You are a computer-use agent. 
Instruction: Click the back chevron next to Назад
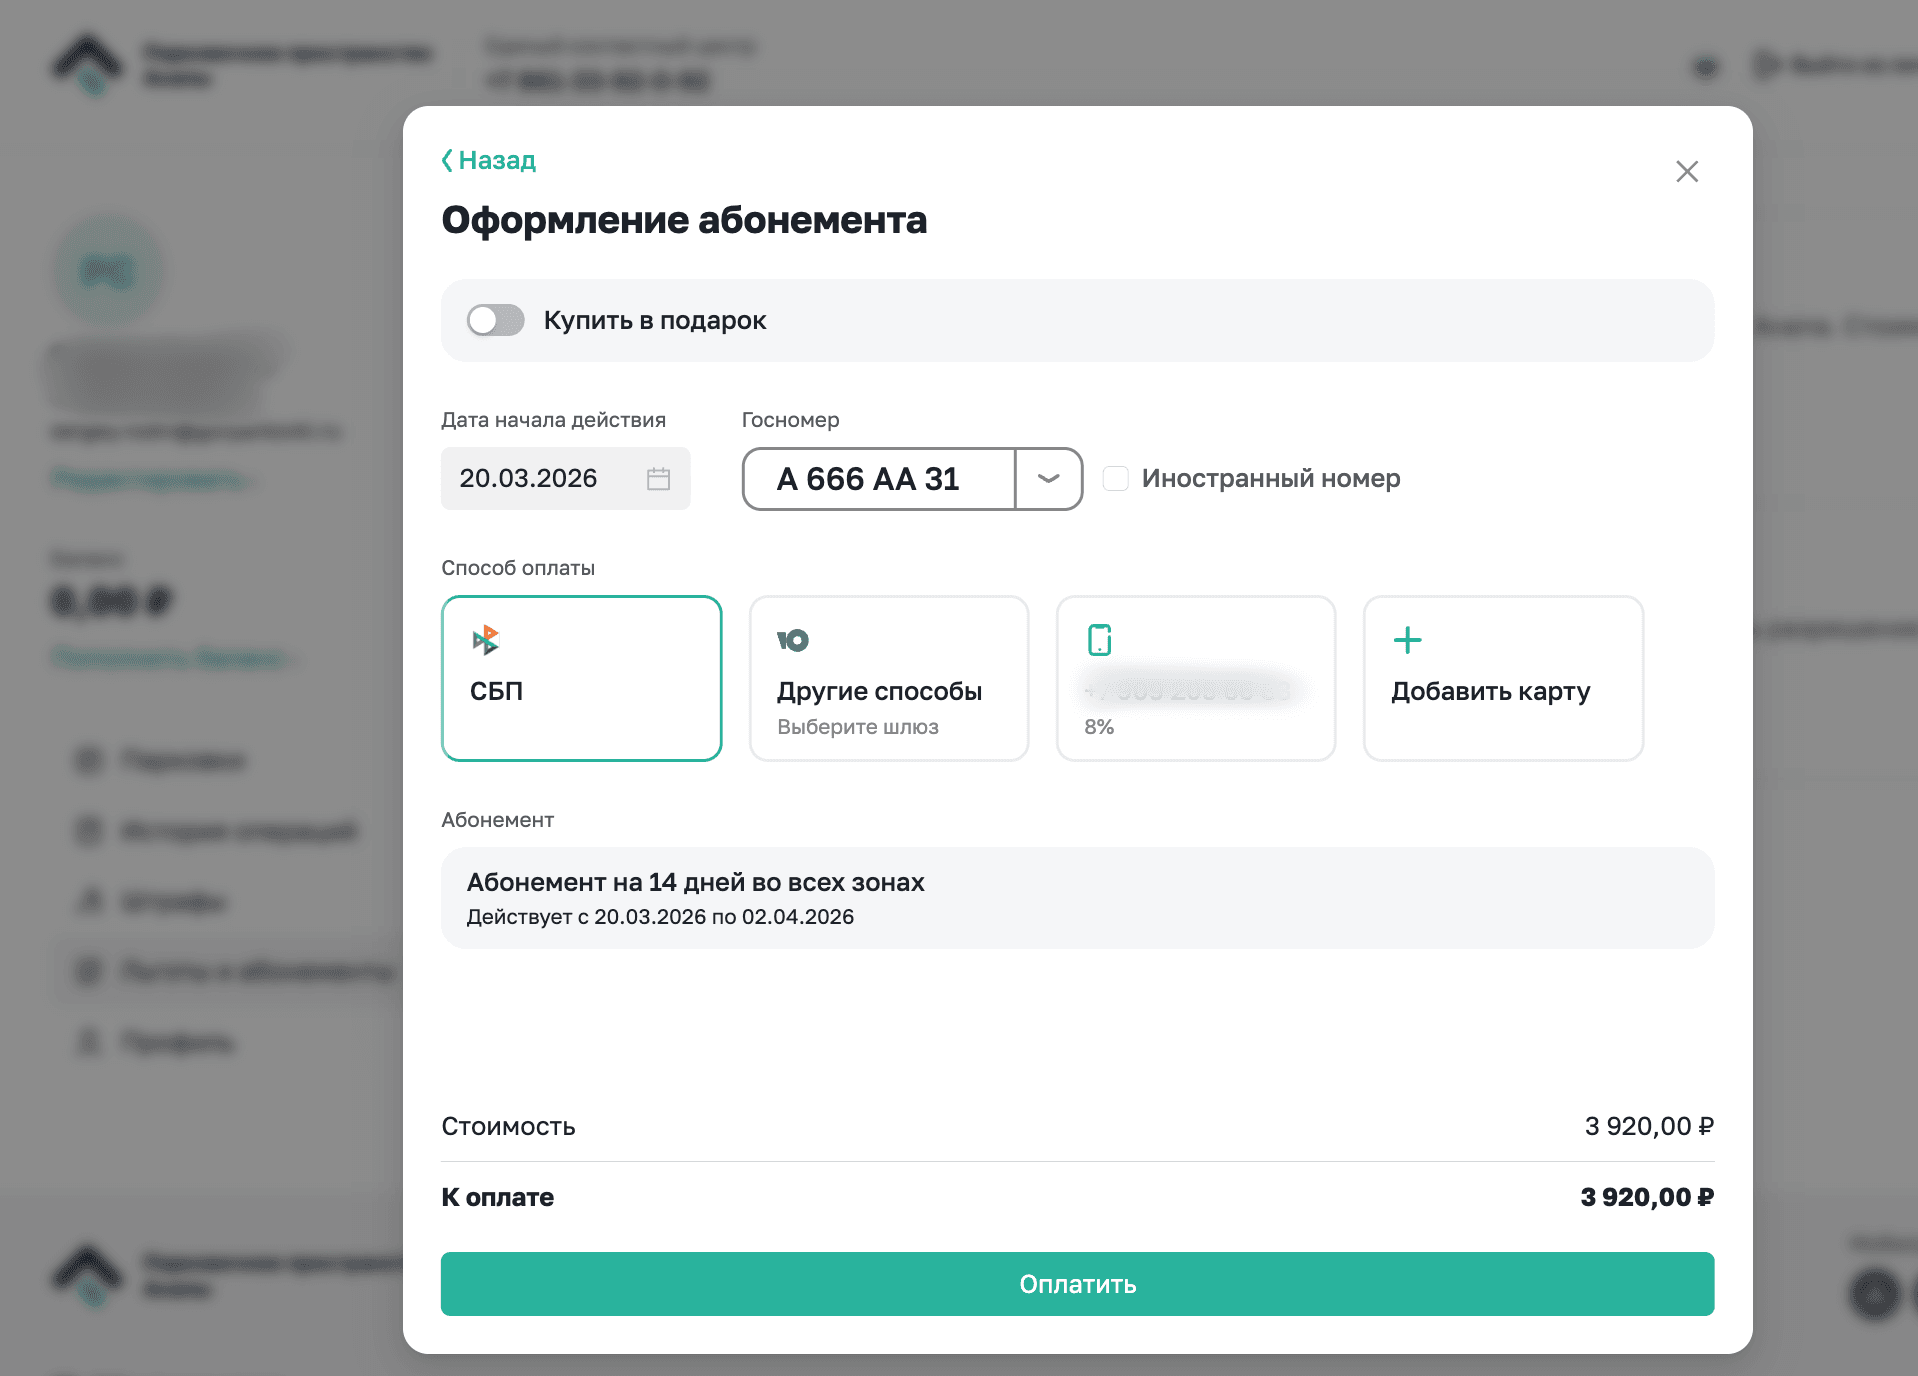pyautogui.click(x=447, y=161)
